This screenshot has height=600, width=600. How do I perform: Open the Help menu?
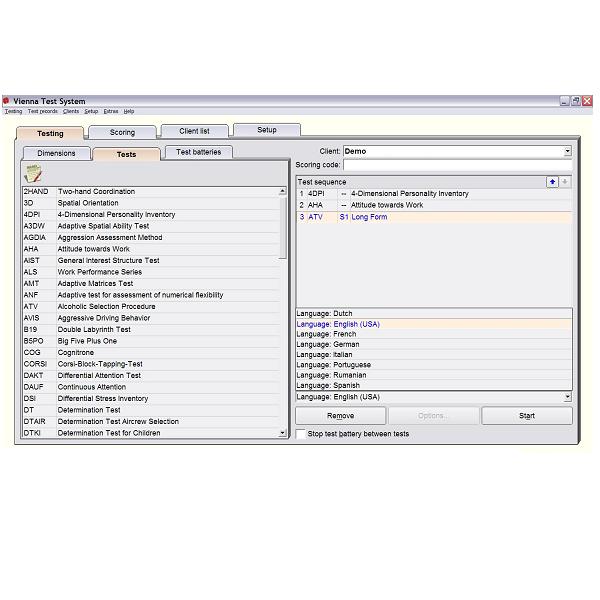(x=129, y=111)
